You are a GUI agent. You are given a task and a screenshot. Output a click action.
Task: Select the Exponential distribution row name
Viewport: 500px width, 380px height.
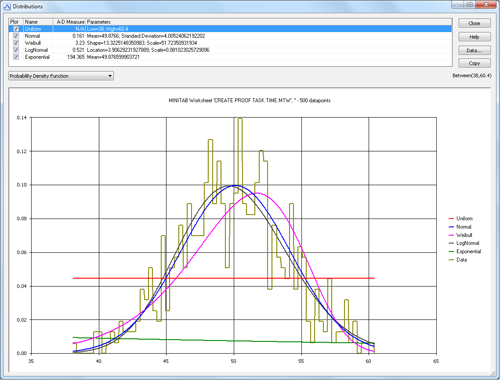click(37, 57)
